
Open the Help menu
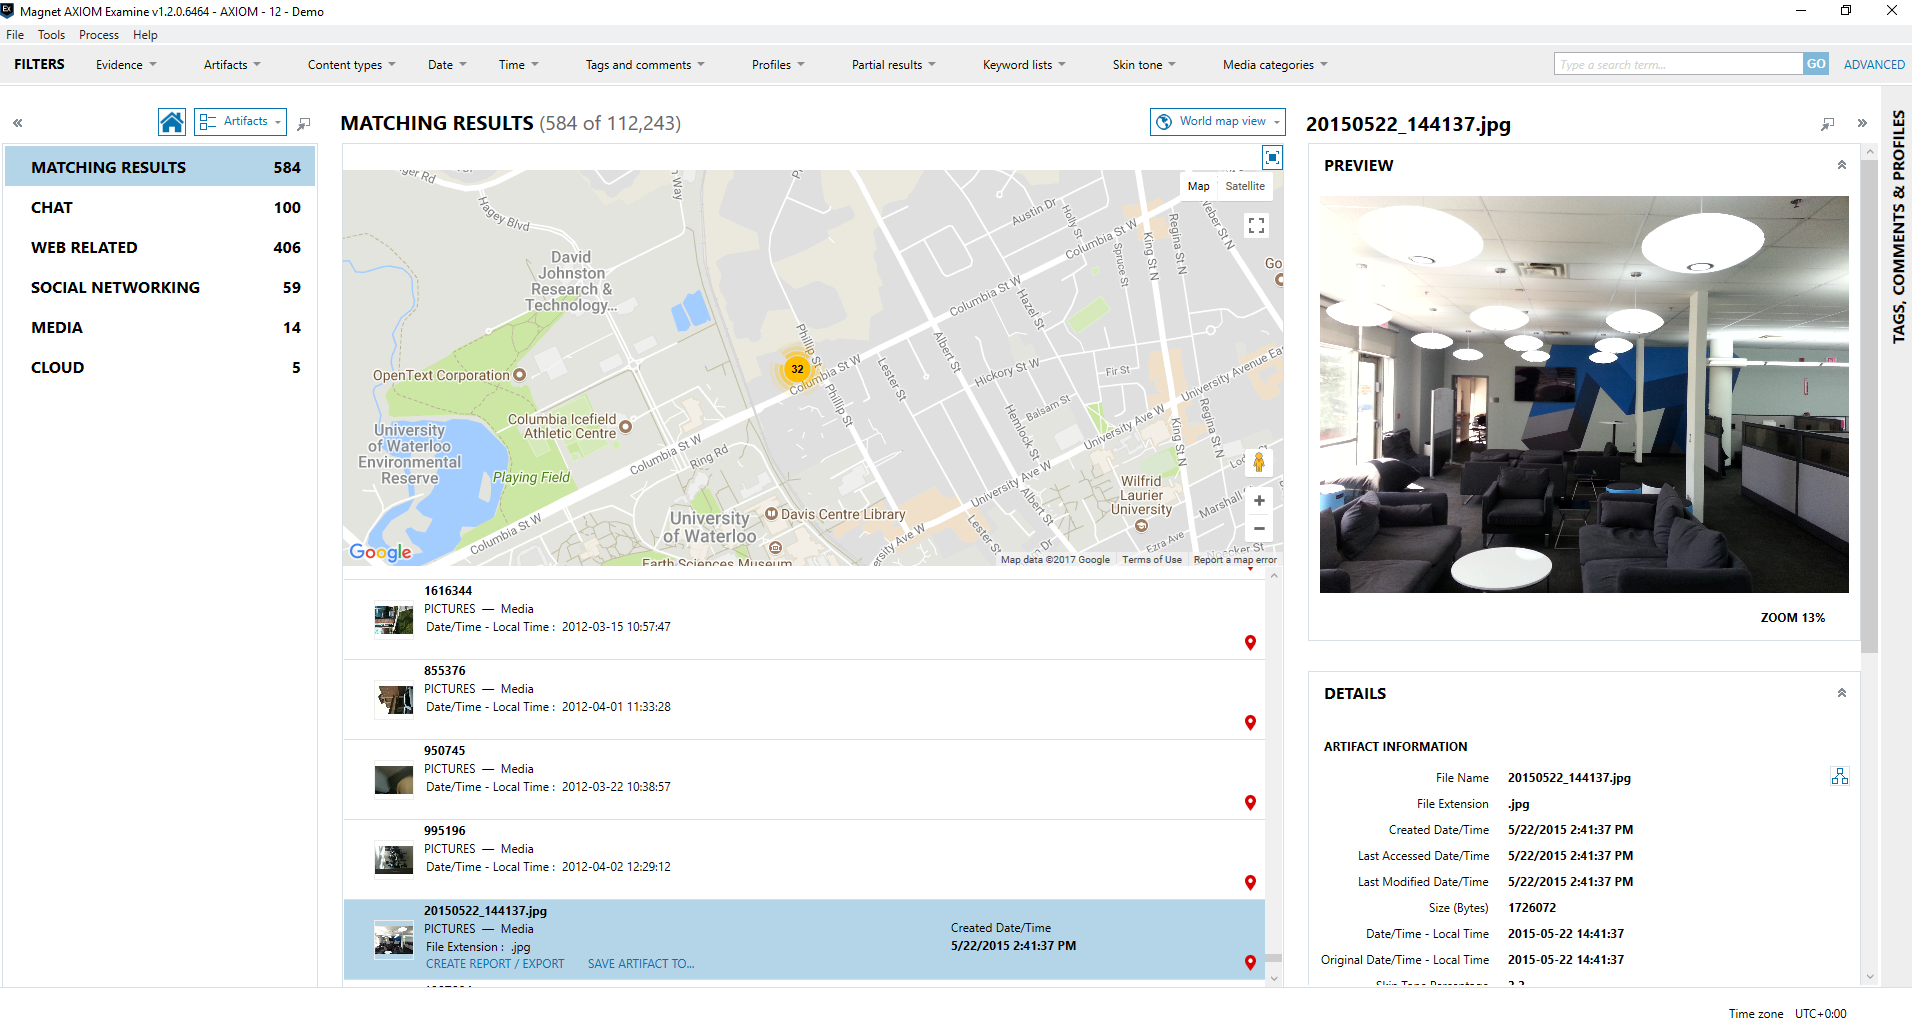tap(145, 35)
